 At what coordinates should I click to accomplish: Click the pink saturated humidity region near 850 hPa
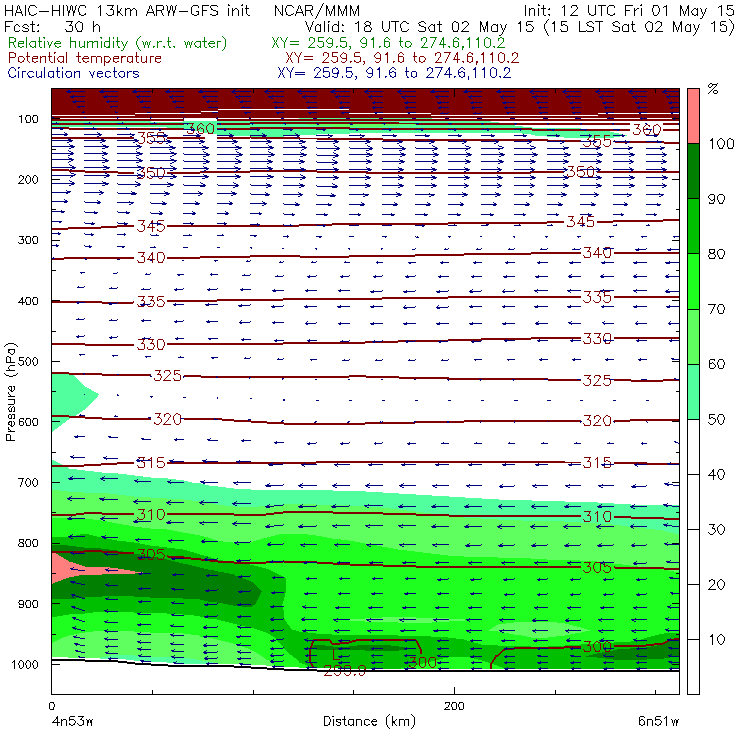click(76, 569)
